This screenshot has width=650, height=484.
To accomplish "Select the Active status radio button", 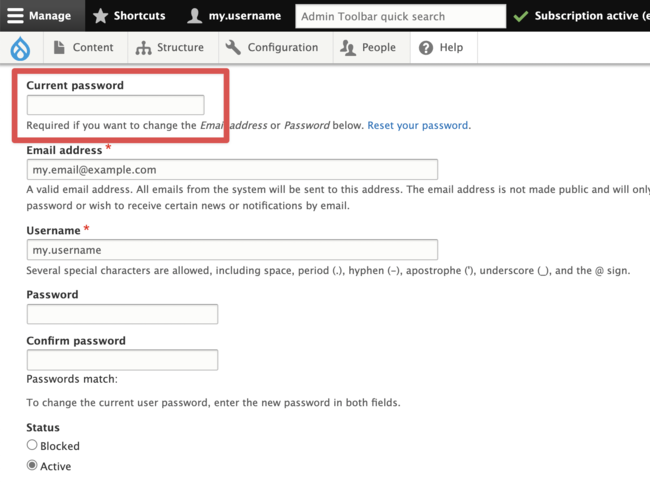I will coord(32,465).
